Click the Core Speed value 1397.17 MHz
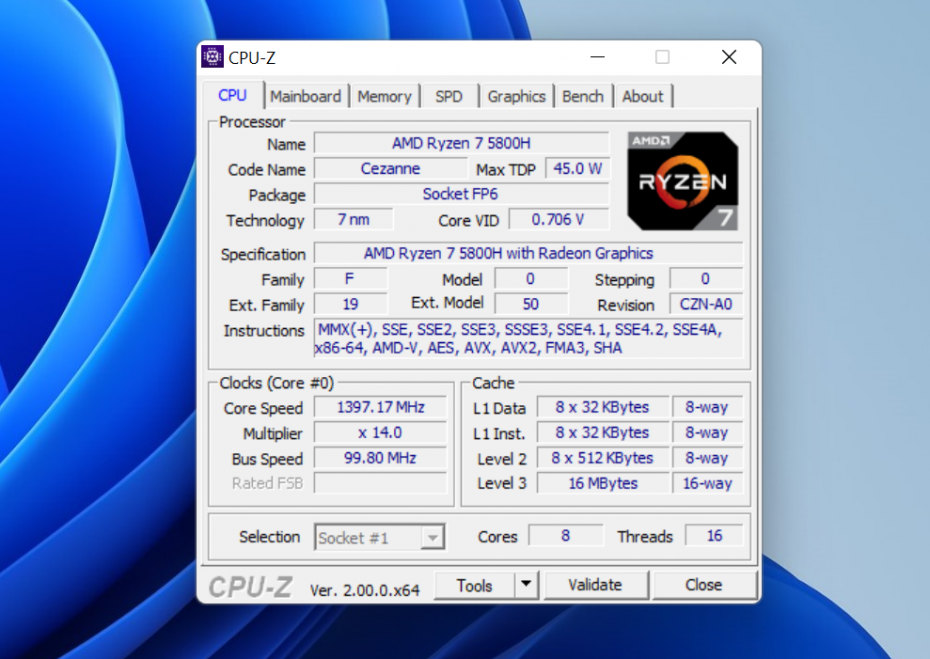This screenshot has height=659, width=930. tap(380, 408)
